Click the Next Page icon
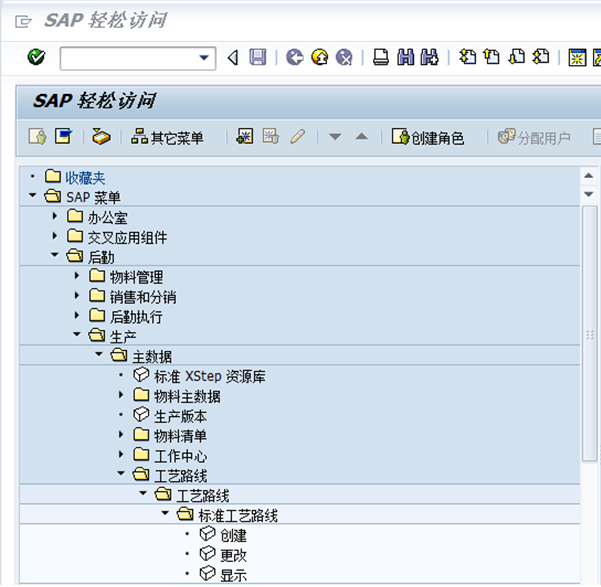Screen dimensions: 601x587 pyautogui.click(x=517, y=57)
